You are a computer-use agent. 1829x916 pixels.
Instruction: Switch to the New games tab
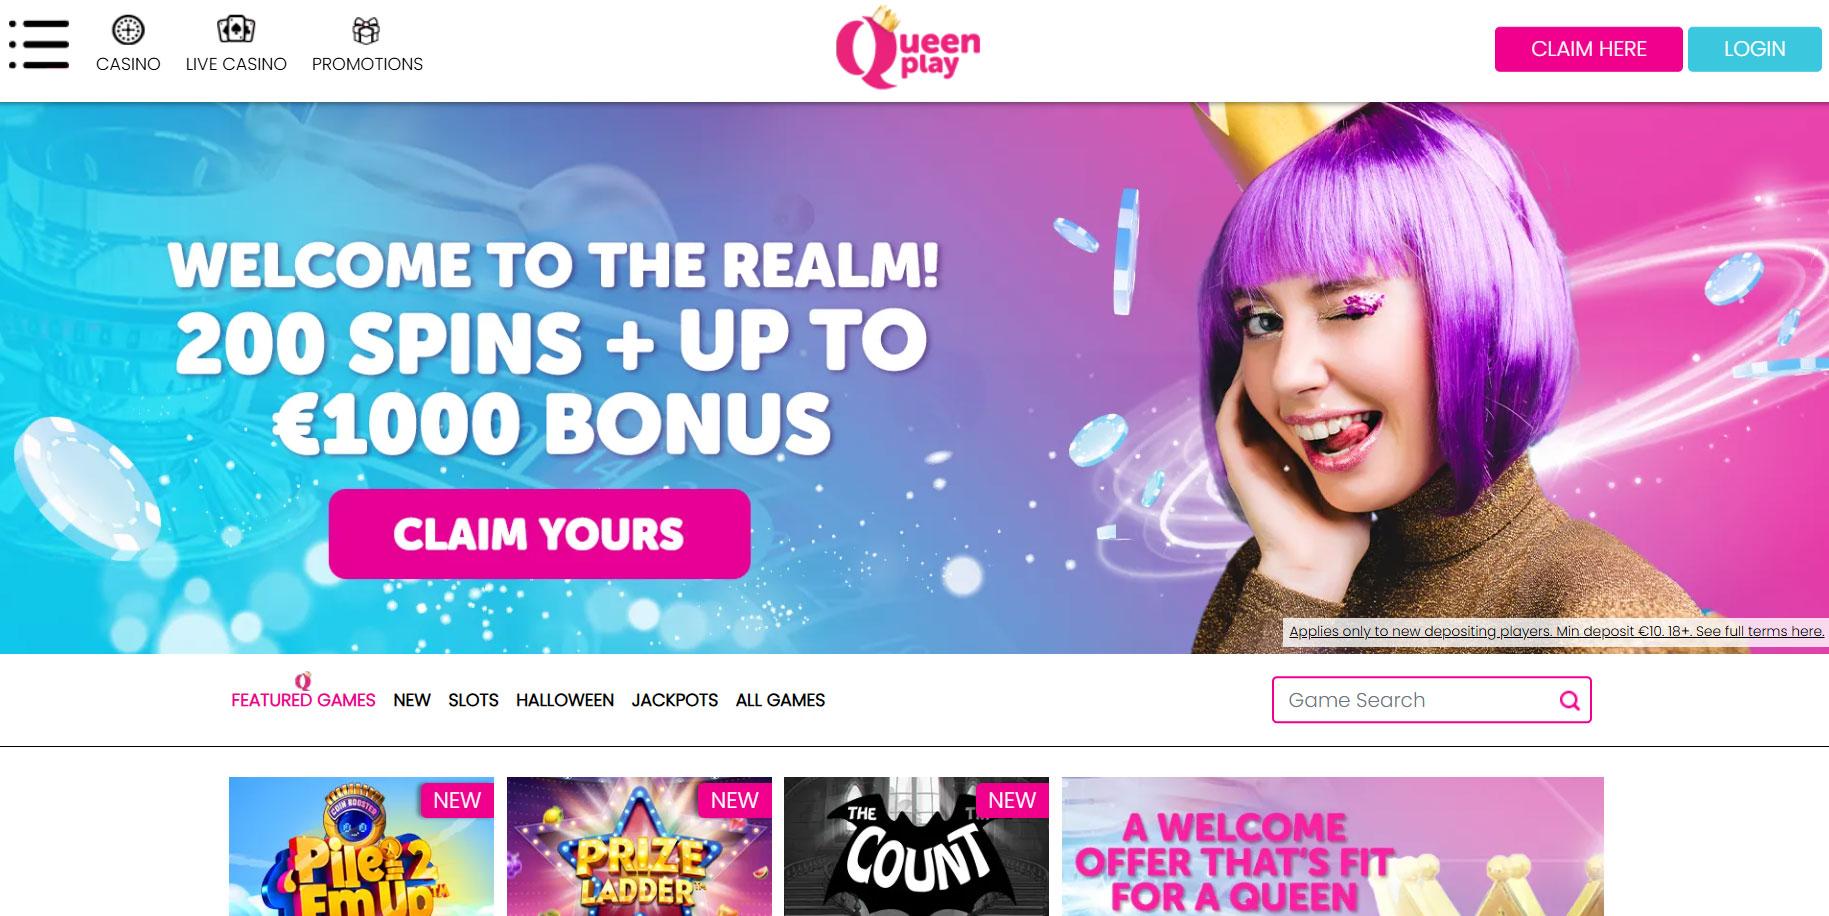tap(412, 700)
